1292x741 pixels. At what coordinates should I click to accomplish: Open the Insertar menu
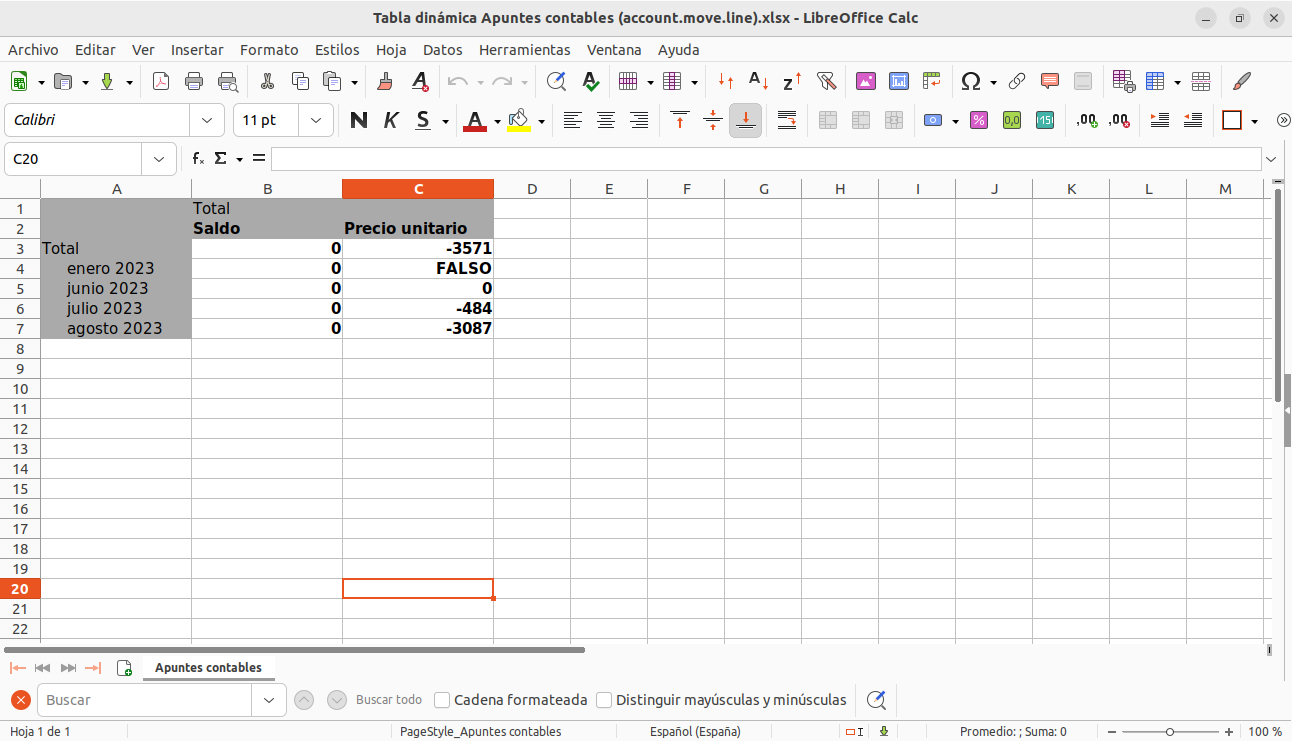tap(197, 49)
